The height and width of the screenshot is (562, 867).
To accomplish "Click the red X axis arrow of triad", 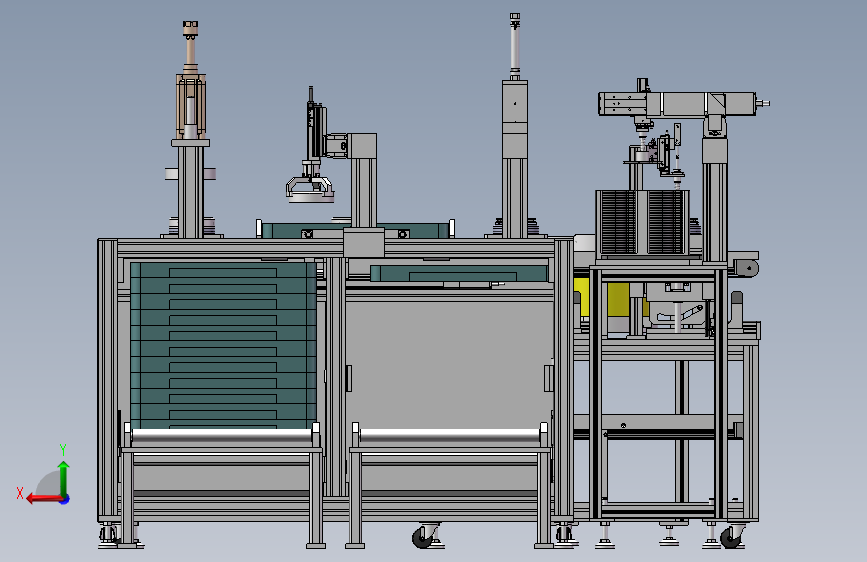I will pos(43,499).
